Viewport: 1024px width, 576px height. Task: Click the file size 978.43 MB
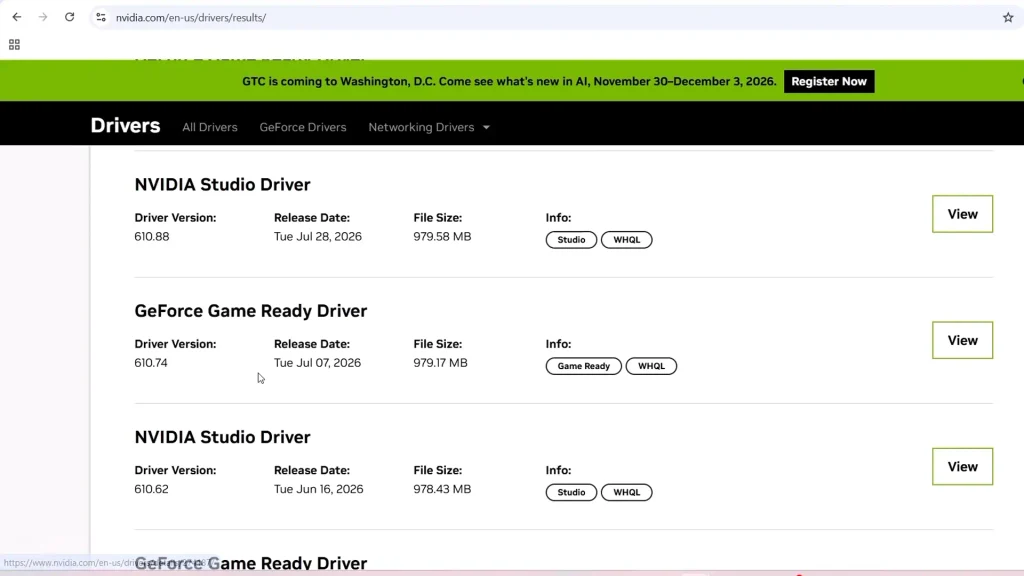coord(442,489)
